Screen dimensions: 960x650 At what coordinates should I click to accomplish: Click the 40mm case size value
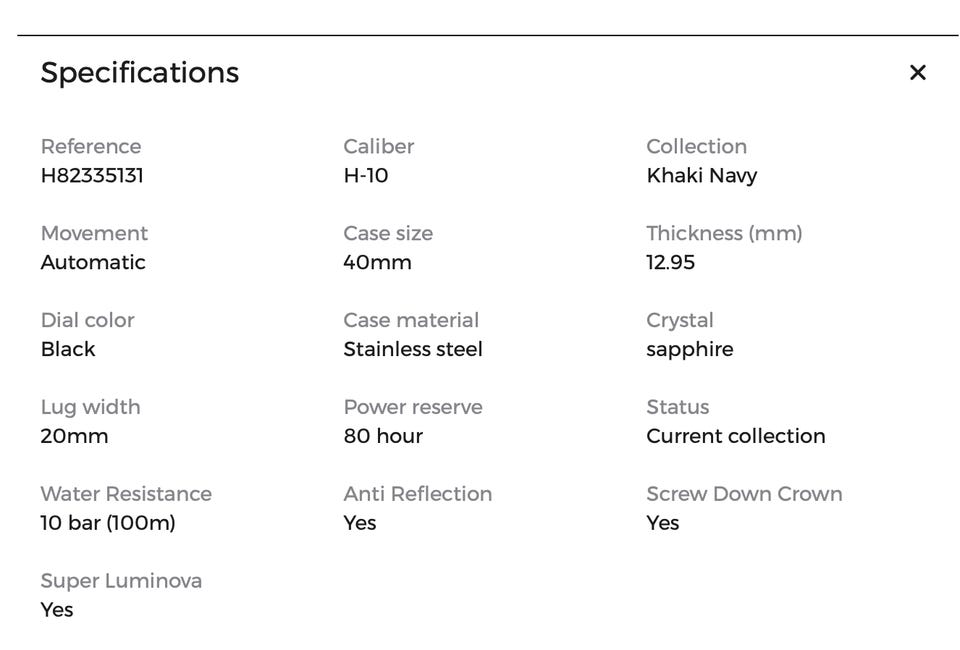click(x=377, y=263)
